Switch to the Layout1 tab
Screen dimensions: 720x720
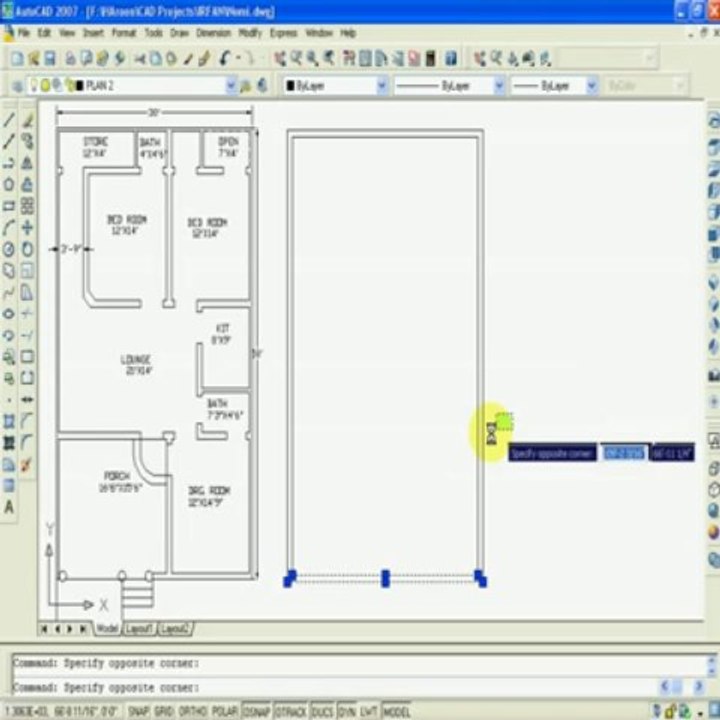(x=139, y=629)
